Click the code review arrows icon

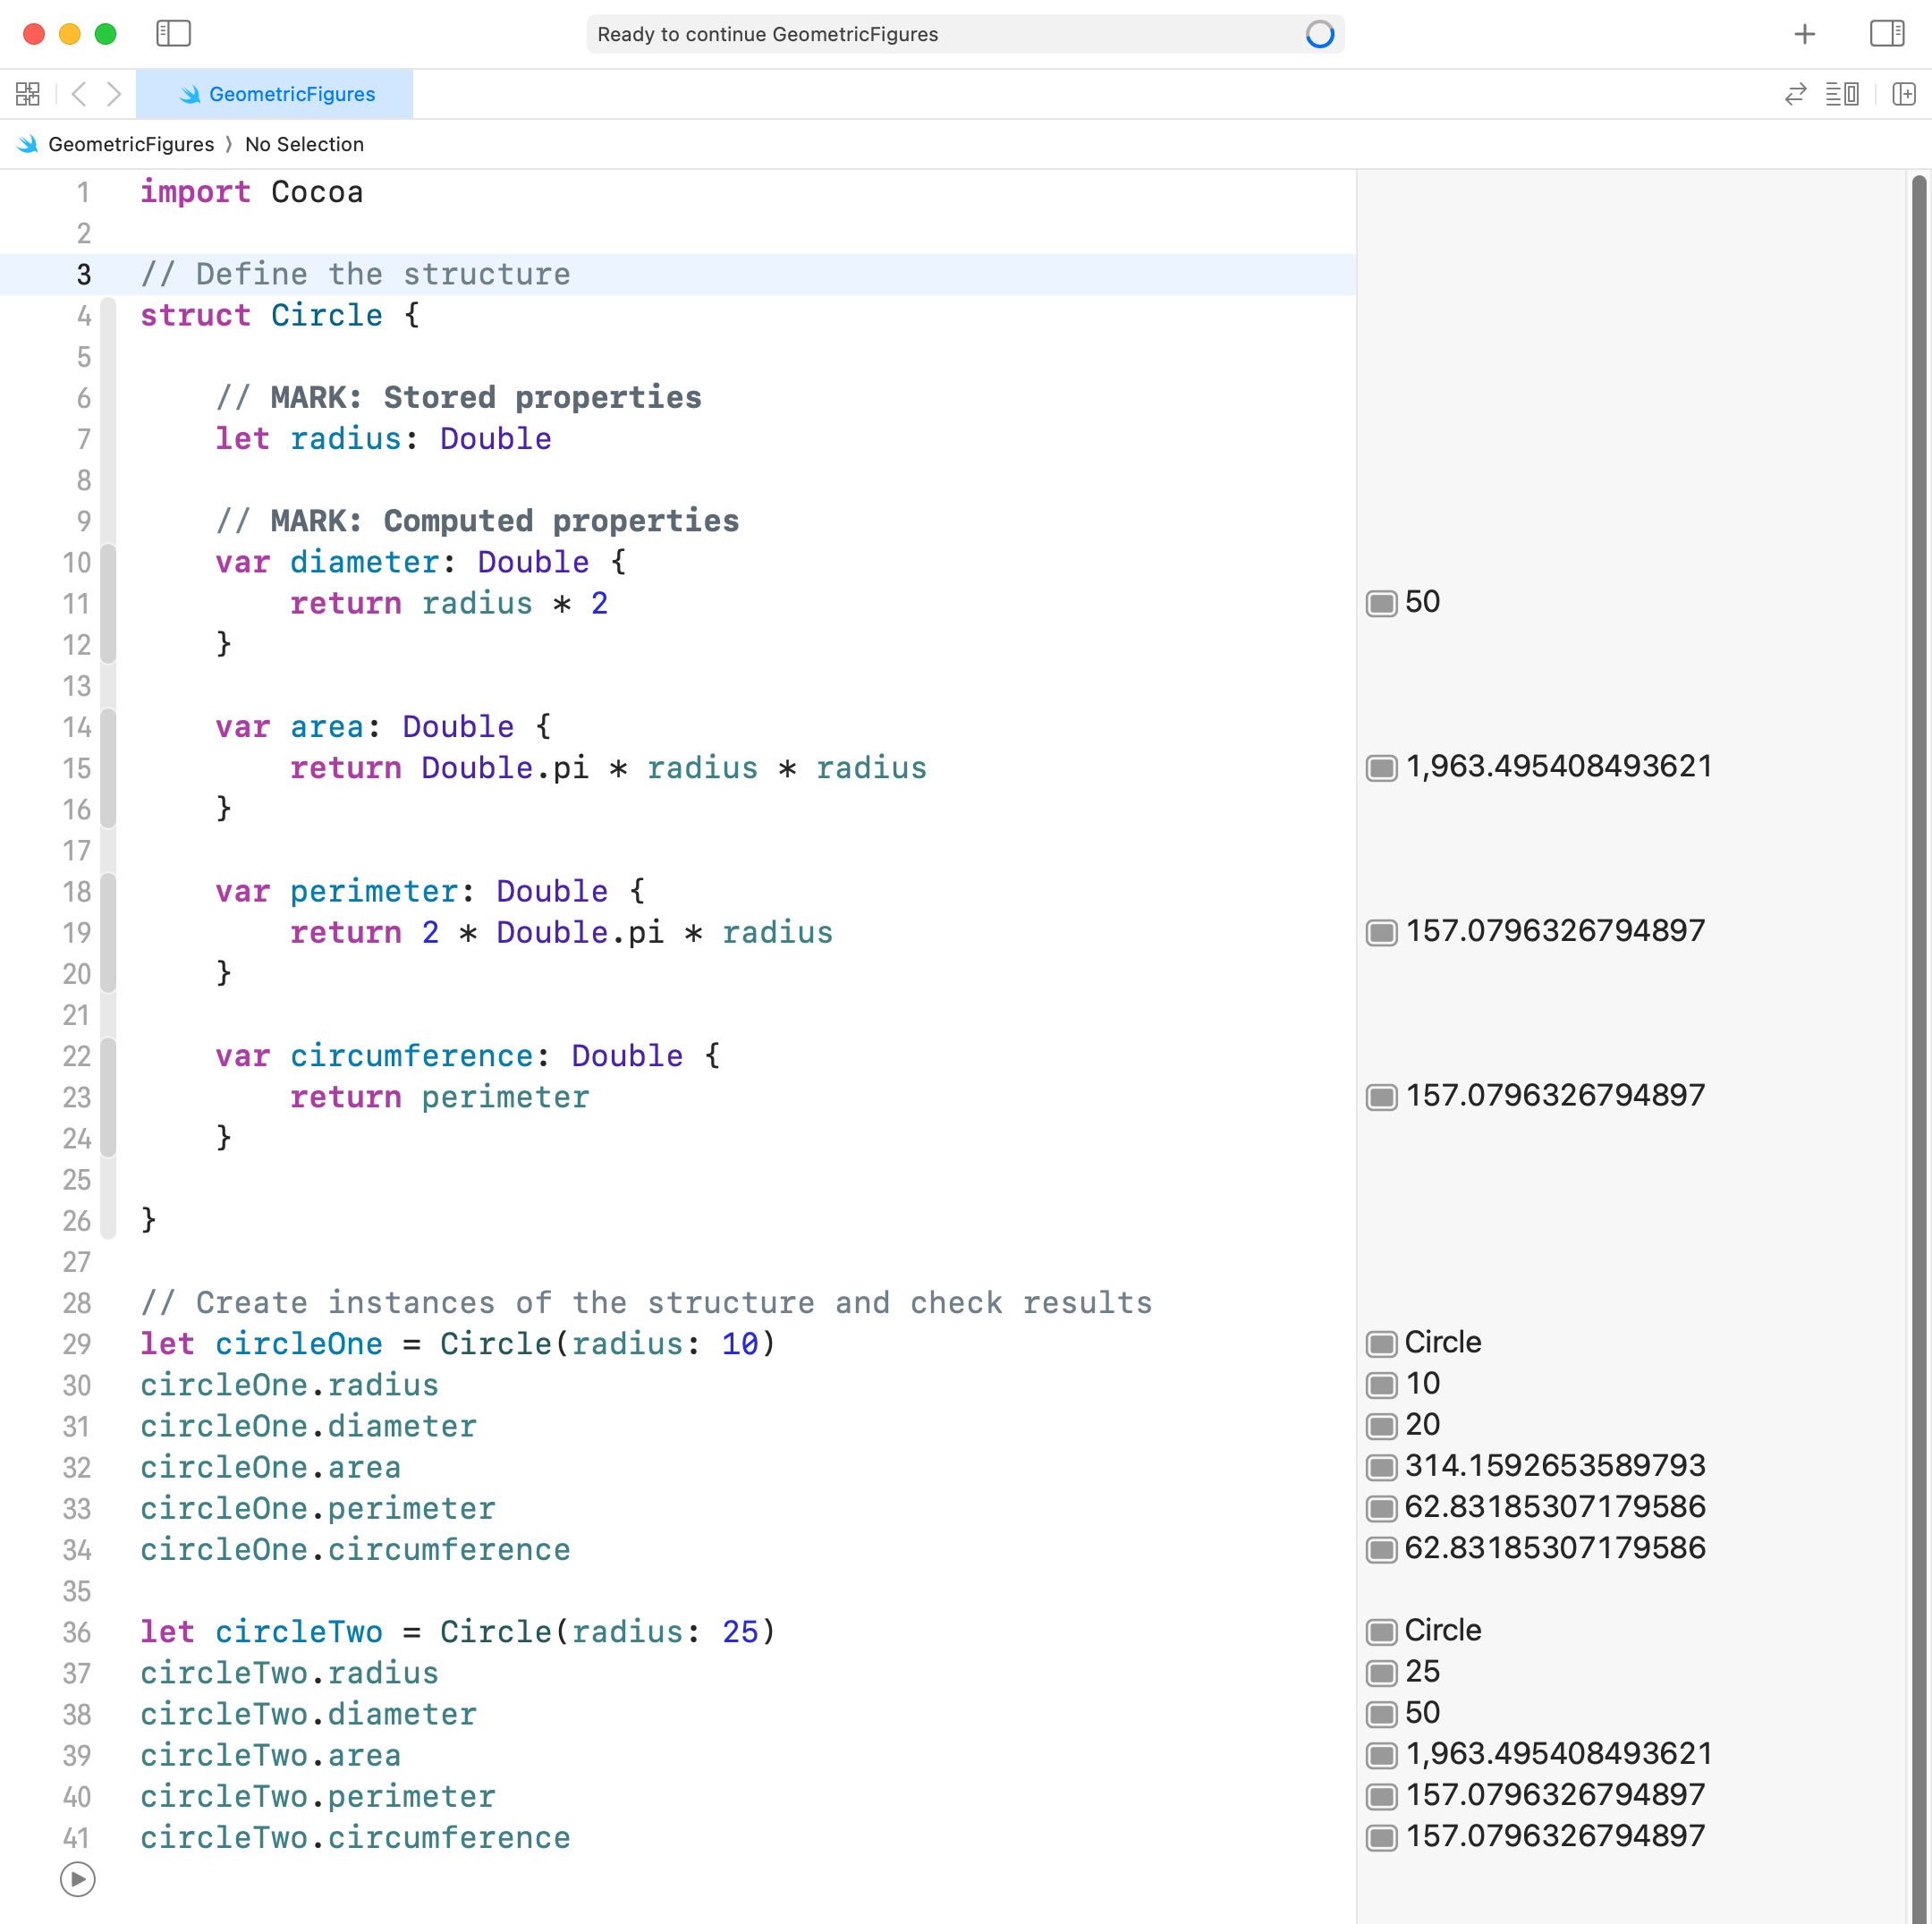(x=1795, y=94)
